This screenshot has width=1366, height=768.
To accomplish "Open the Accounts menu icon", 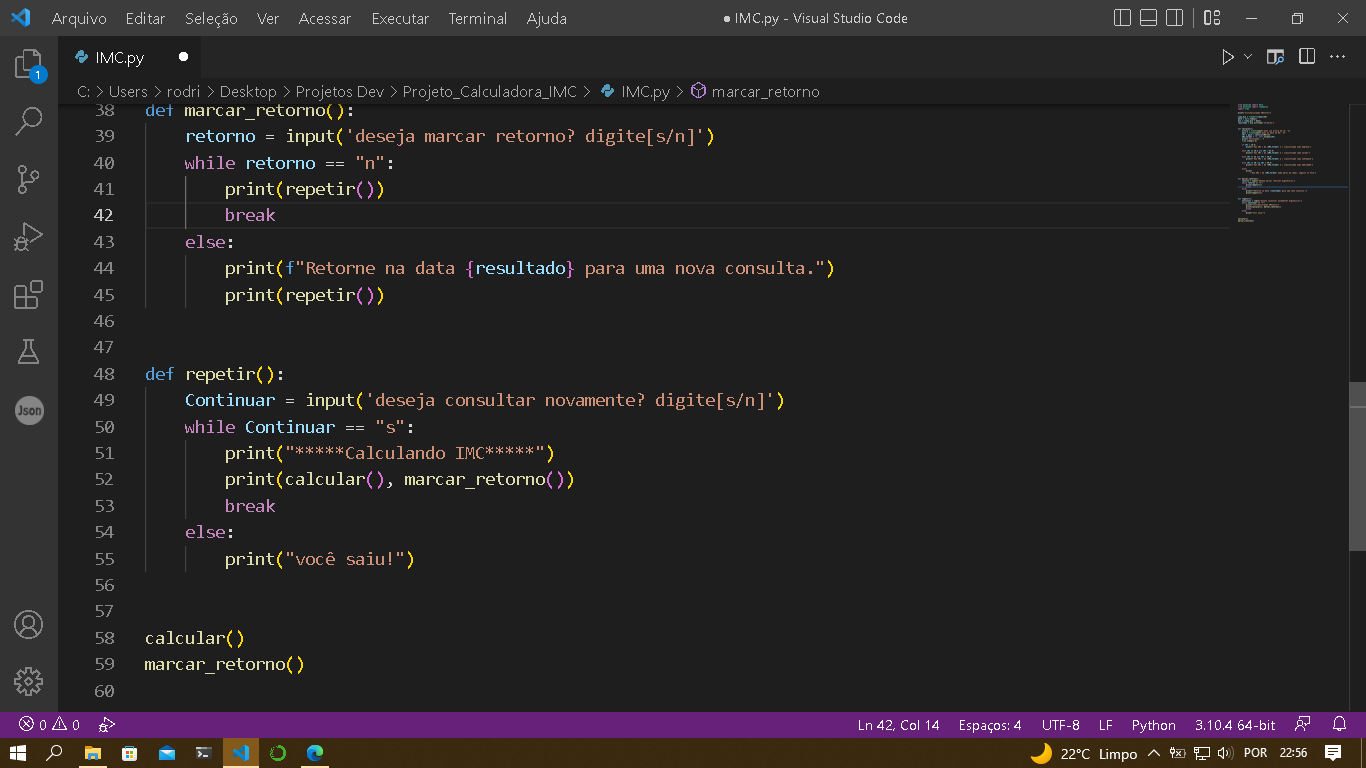I will (x=29, y=625).
